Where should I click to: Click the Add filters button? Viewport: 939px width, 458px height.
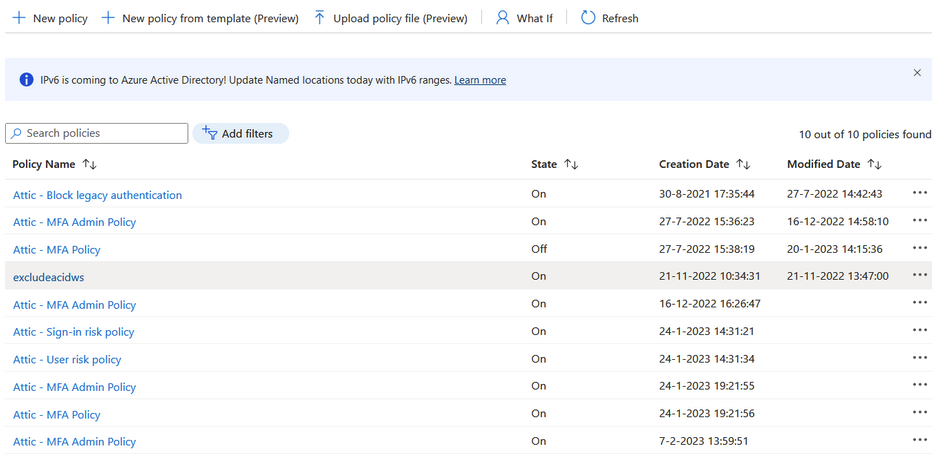240,133
